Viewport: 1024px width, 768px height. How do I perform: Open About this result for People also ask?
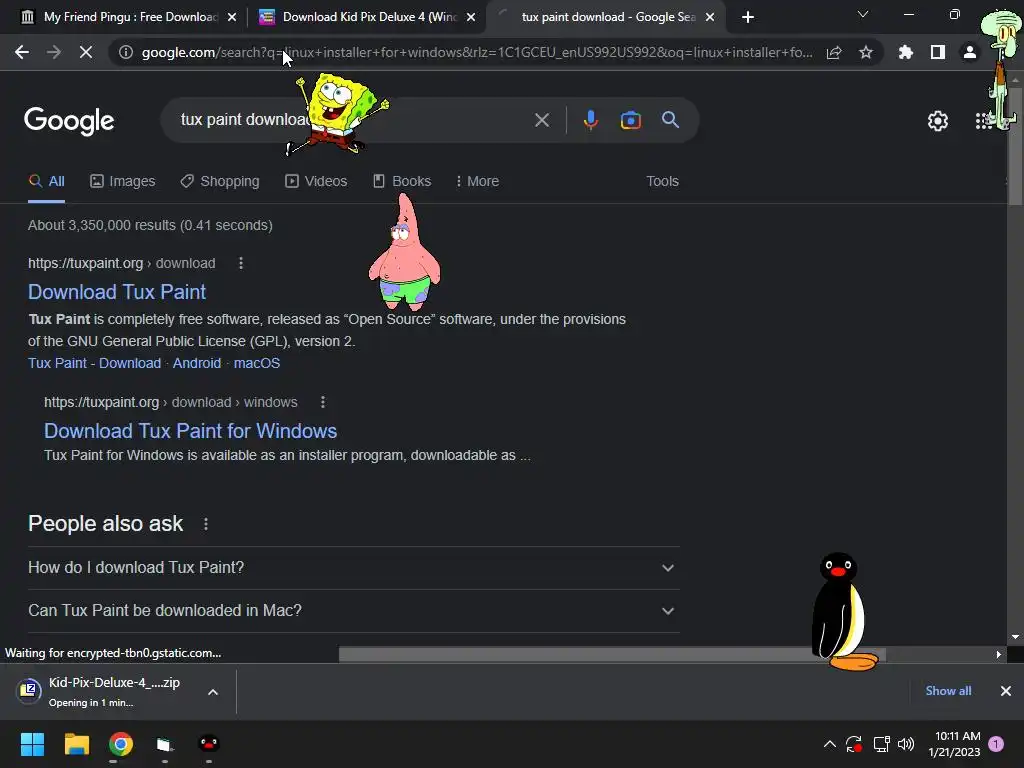206,524
